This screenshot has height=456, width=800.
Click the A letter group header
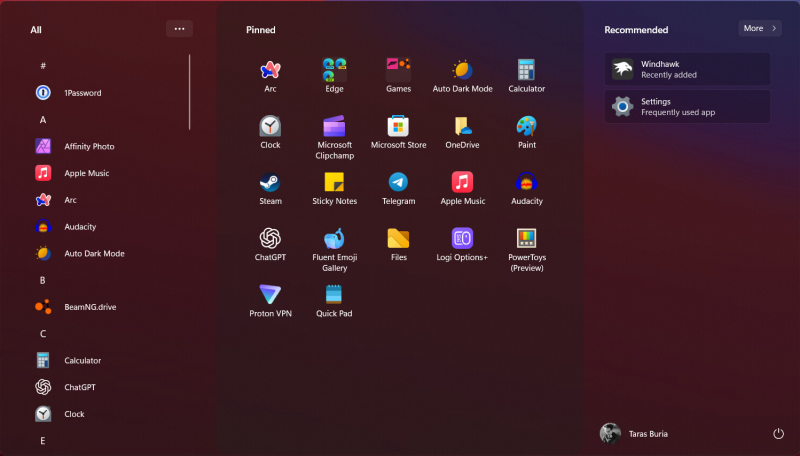[43, 120]
